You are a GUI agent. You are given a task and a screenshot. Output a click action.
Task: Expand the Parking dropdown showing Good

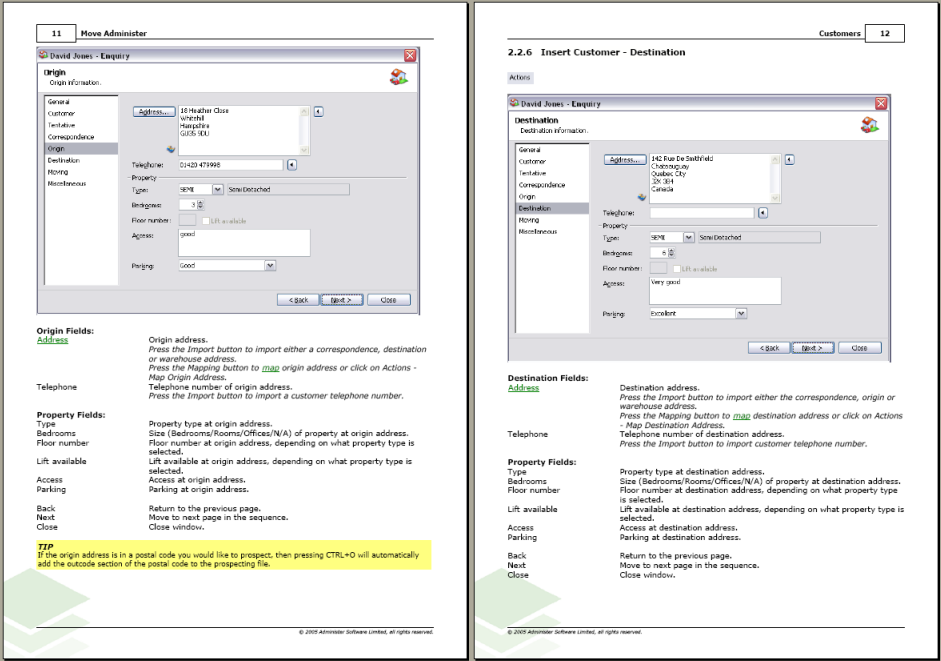tap(270, 266)
